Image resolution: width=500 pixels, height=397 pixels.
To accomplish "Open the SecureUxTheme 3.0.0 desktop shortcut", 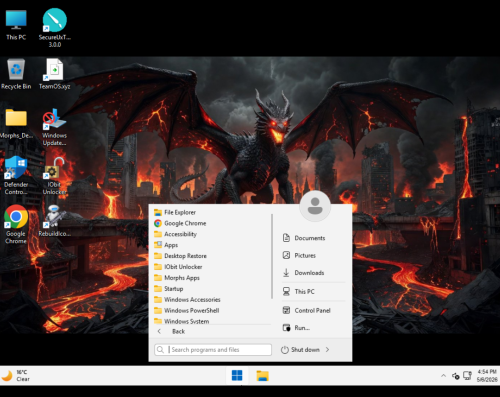I will pyautogui.click(x=55, y=28).
